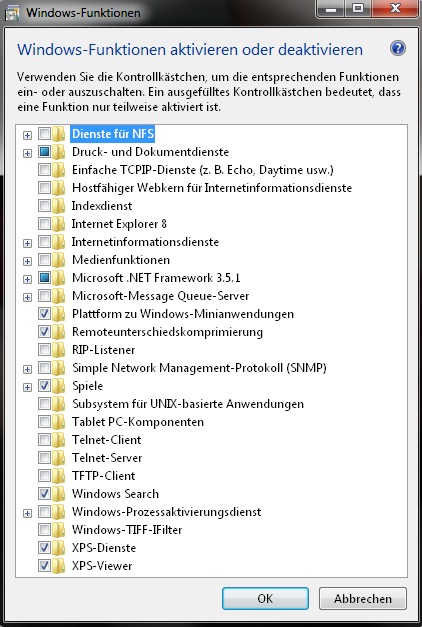Click folder icon beside Microsoft-Message Queue-Server
Viewport: 422px width, 627px height.
pos(58,296)
